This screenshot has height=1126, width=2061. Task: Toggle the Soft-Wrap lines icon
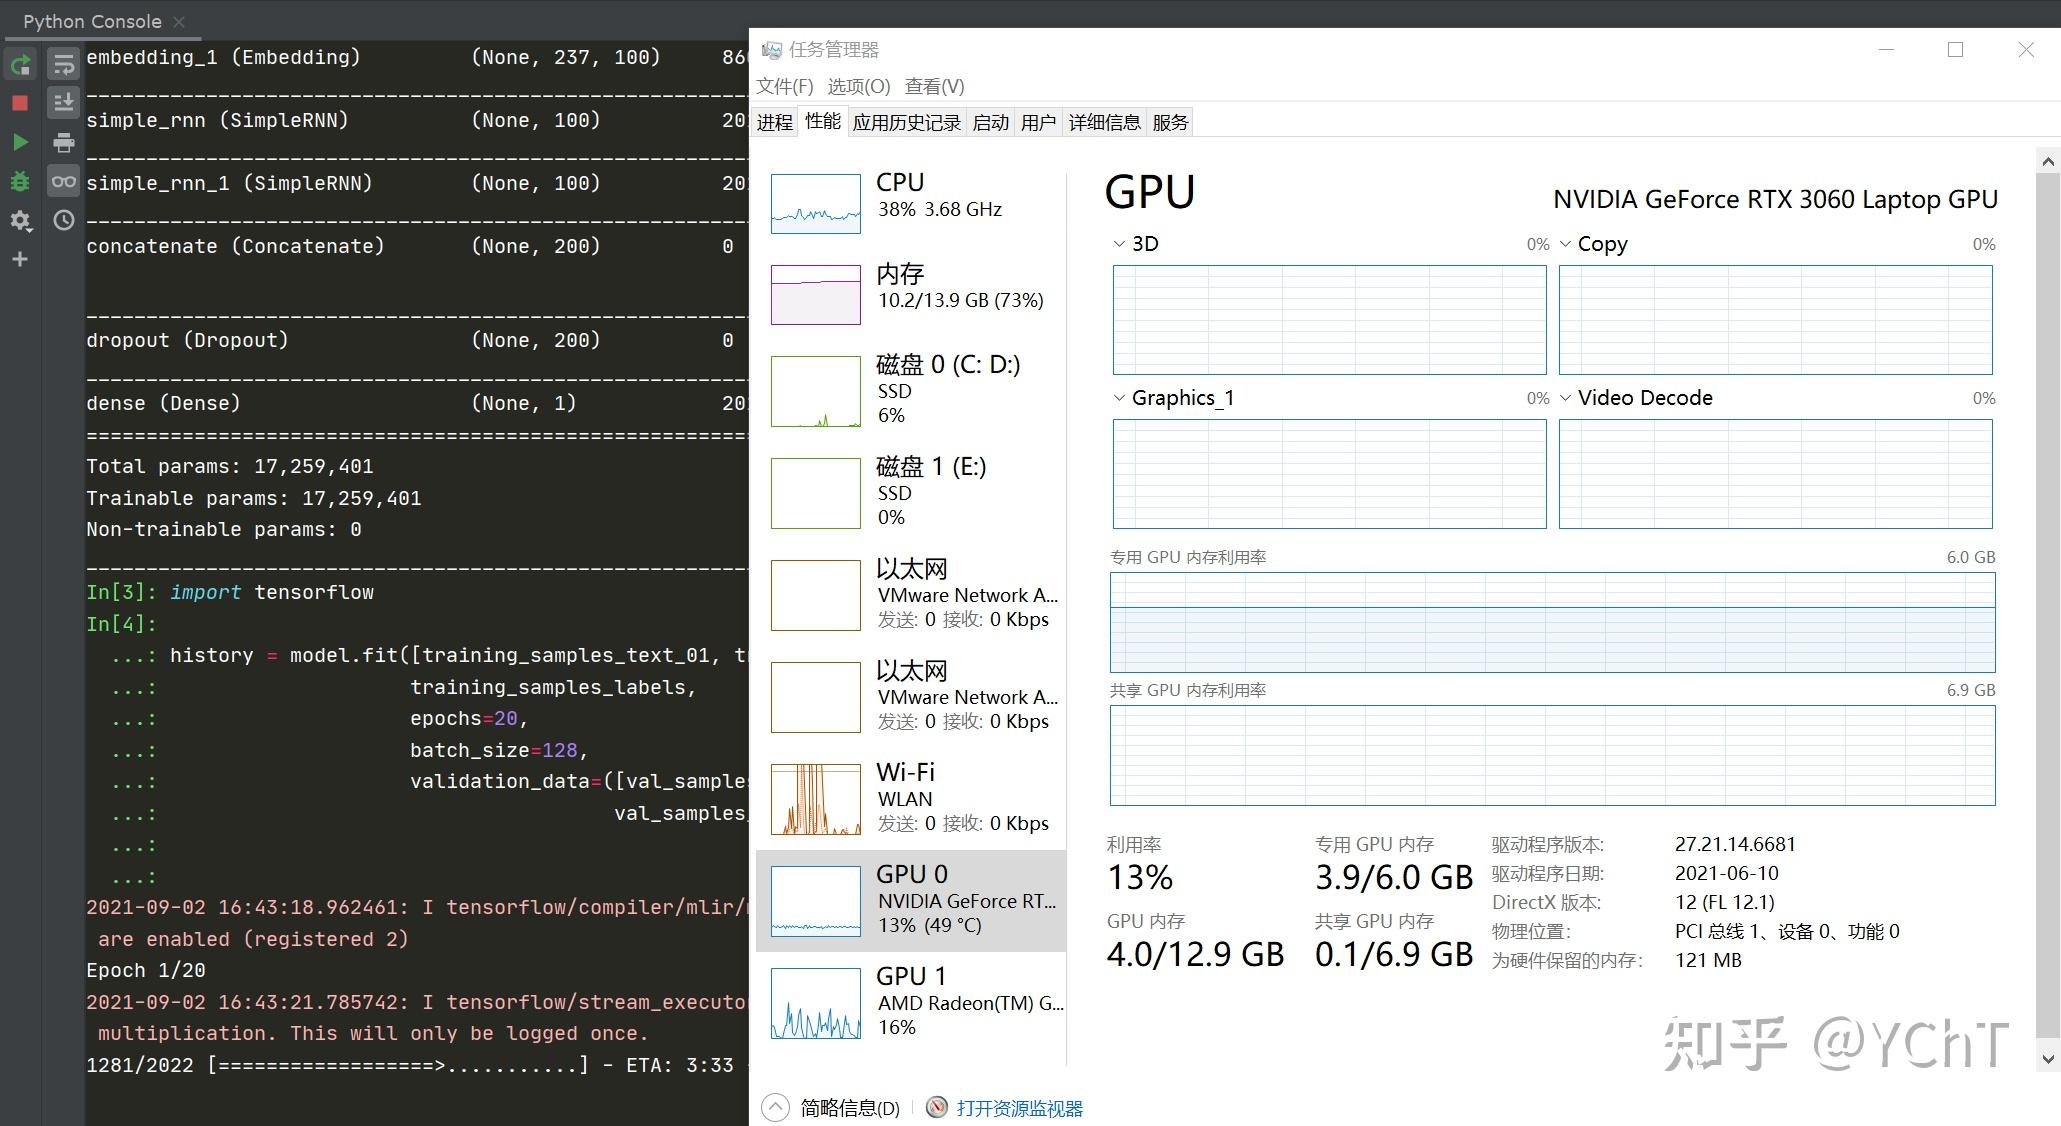coord(63,63)
